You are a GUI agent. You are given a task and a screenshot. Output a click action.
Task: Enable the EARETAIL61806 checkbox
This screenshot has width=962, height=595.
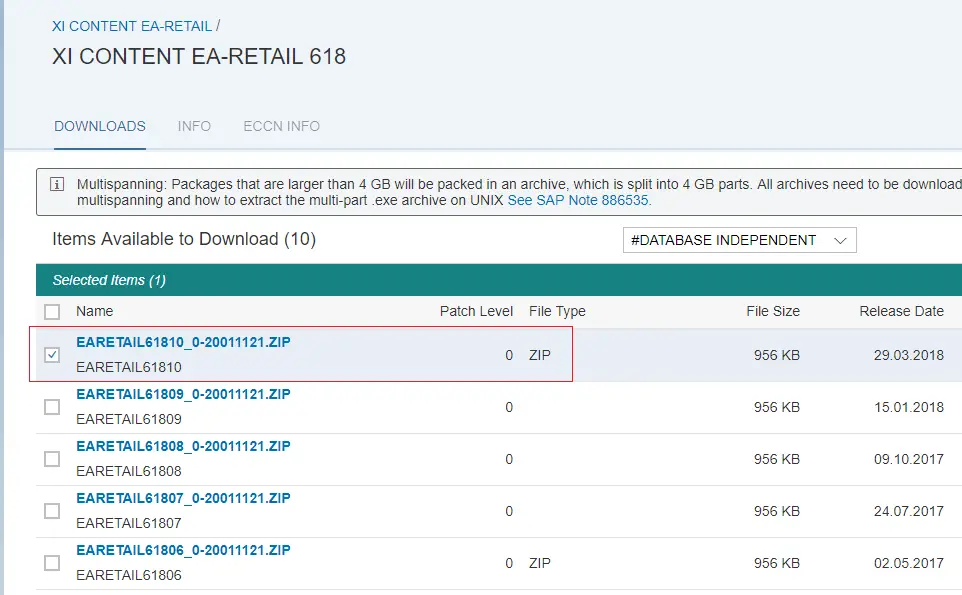point(52,563)
